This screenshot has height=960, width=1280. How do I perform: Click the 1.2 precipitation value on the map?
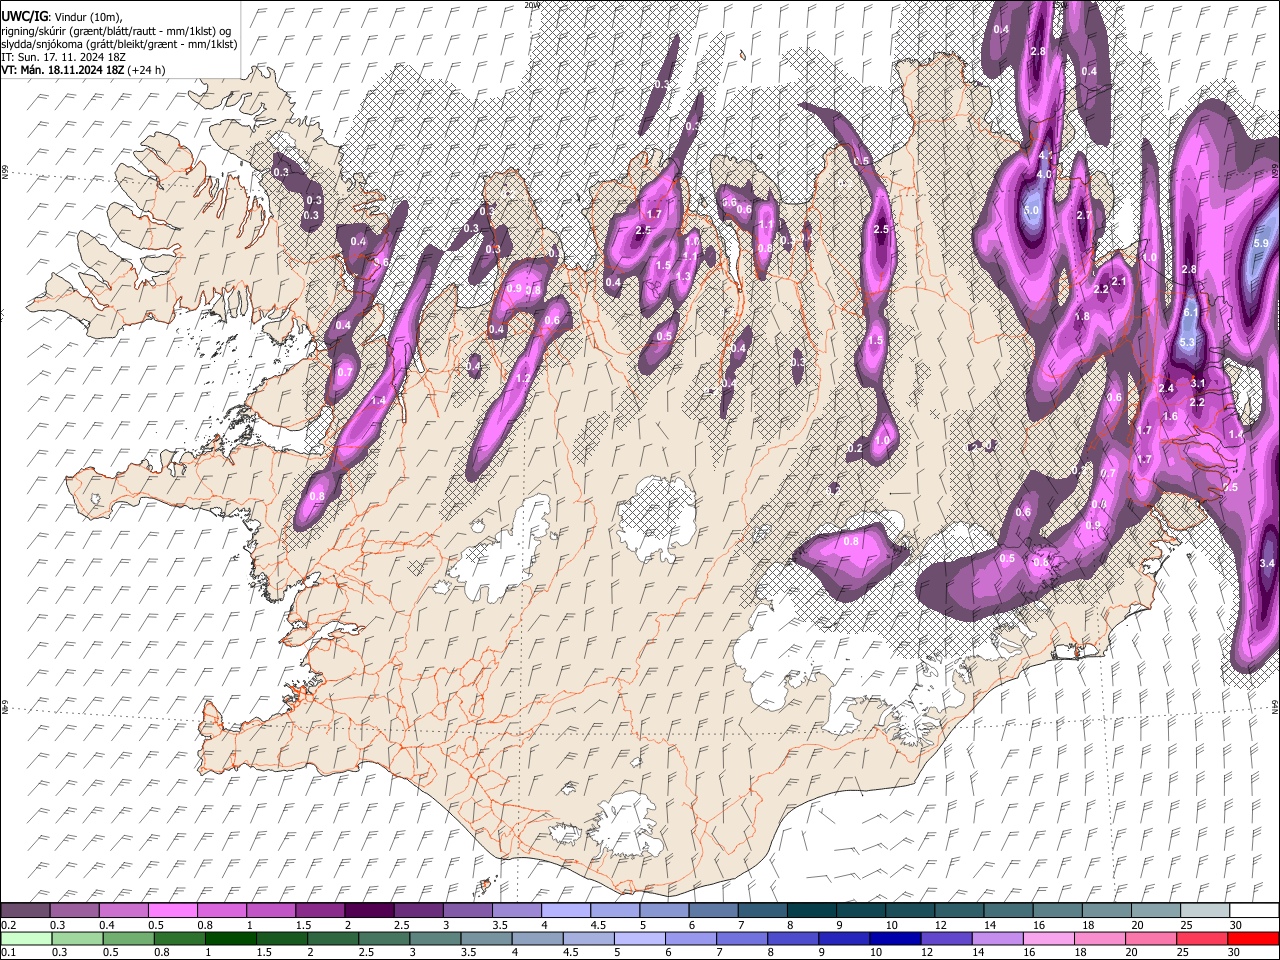522,379
